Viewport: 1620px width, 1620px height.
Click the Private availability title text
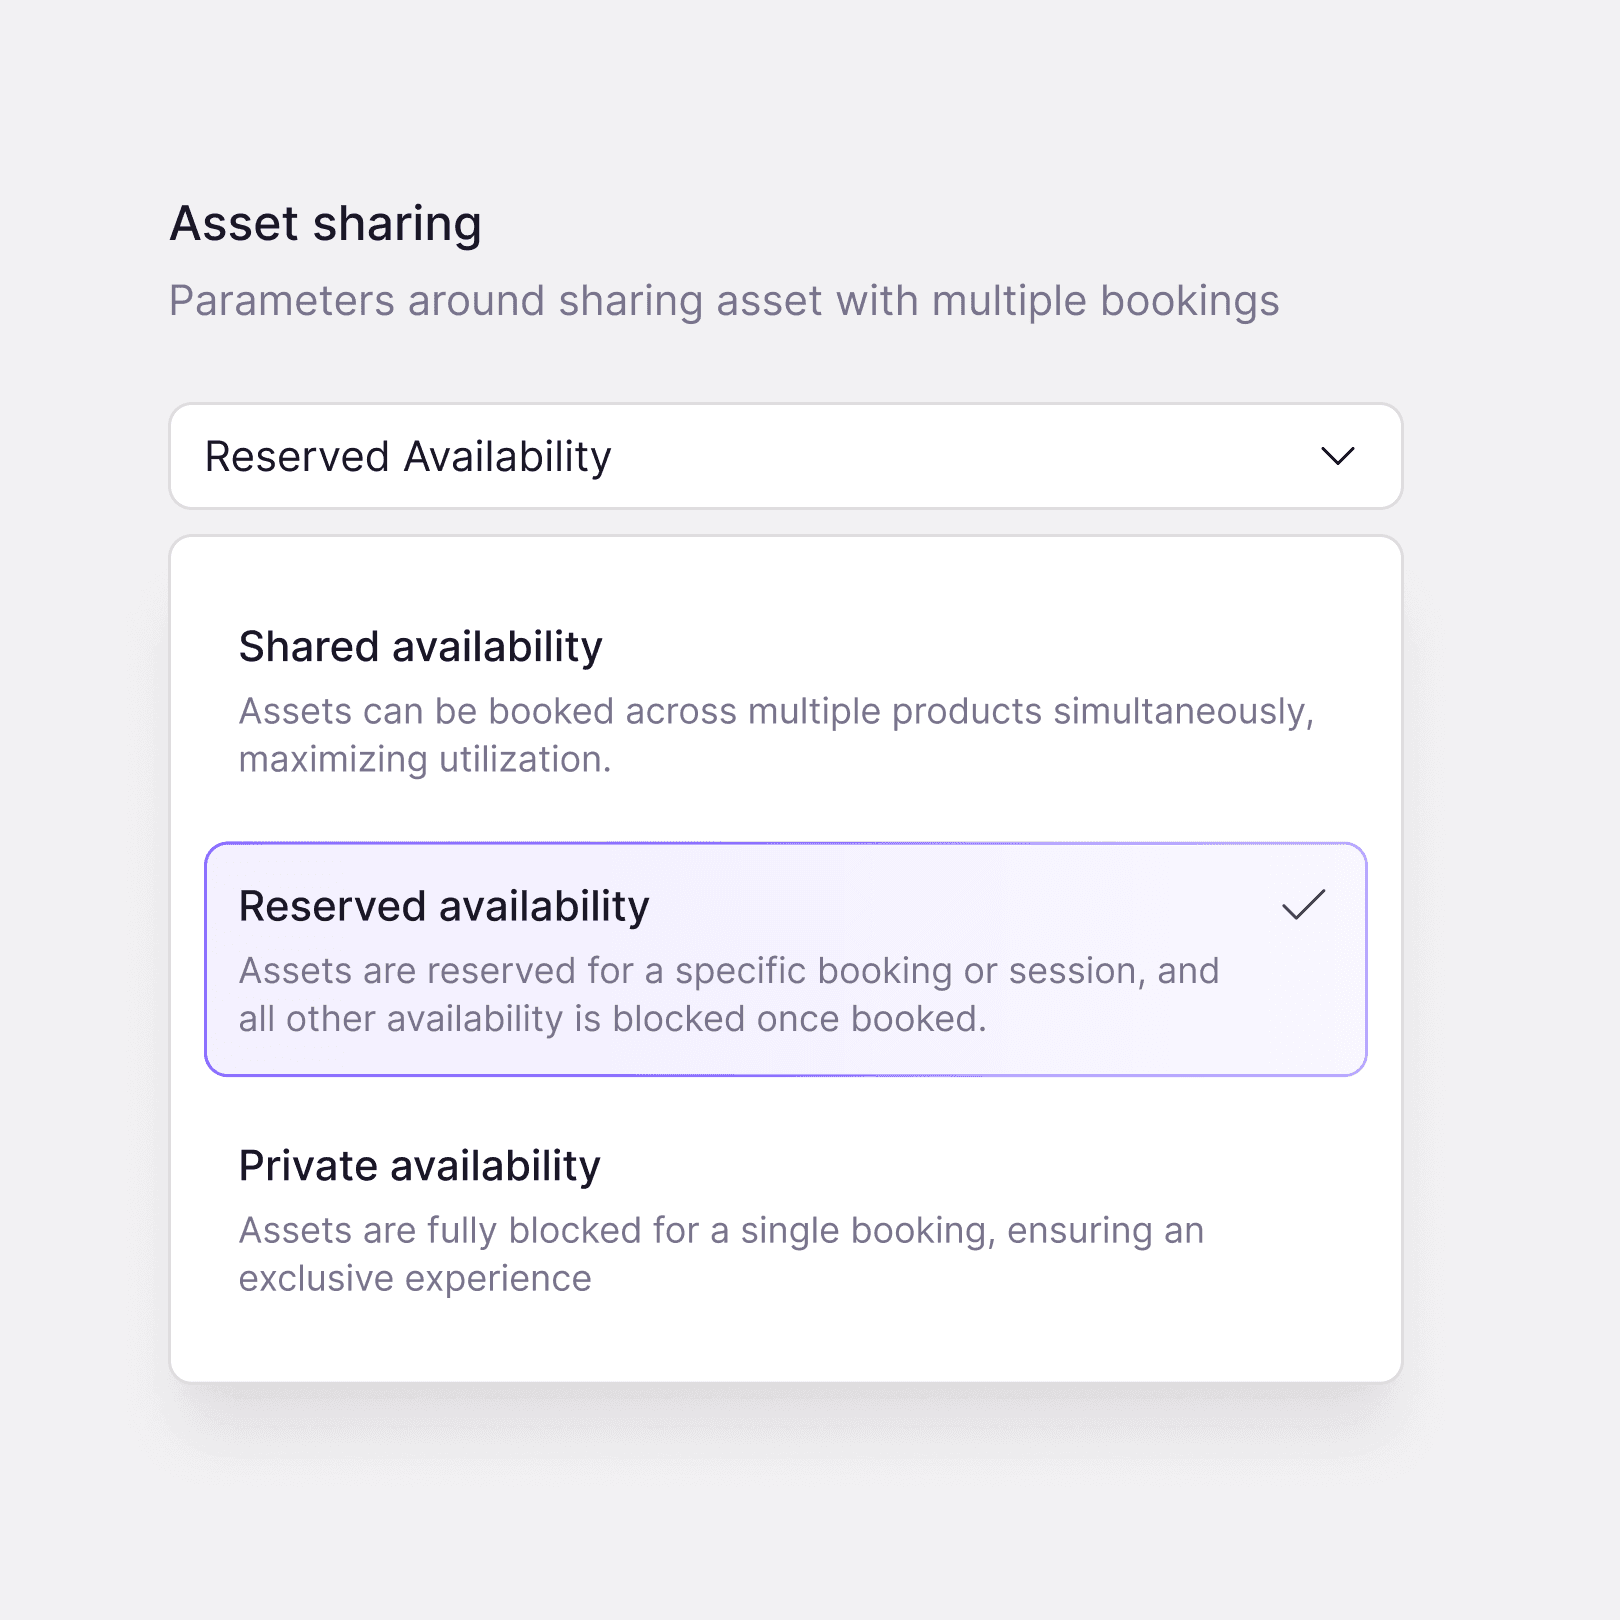[x=419, y=1166]
